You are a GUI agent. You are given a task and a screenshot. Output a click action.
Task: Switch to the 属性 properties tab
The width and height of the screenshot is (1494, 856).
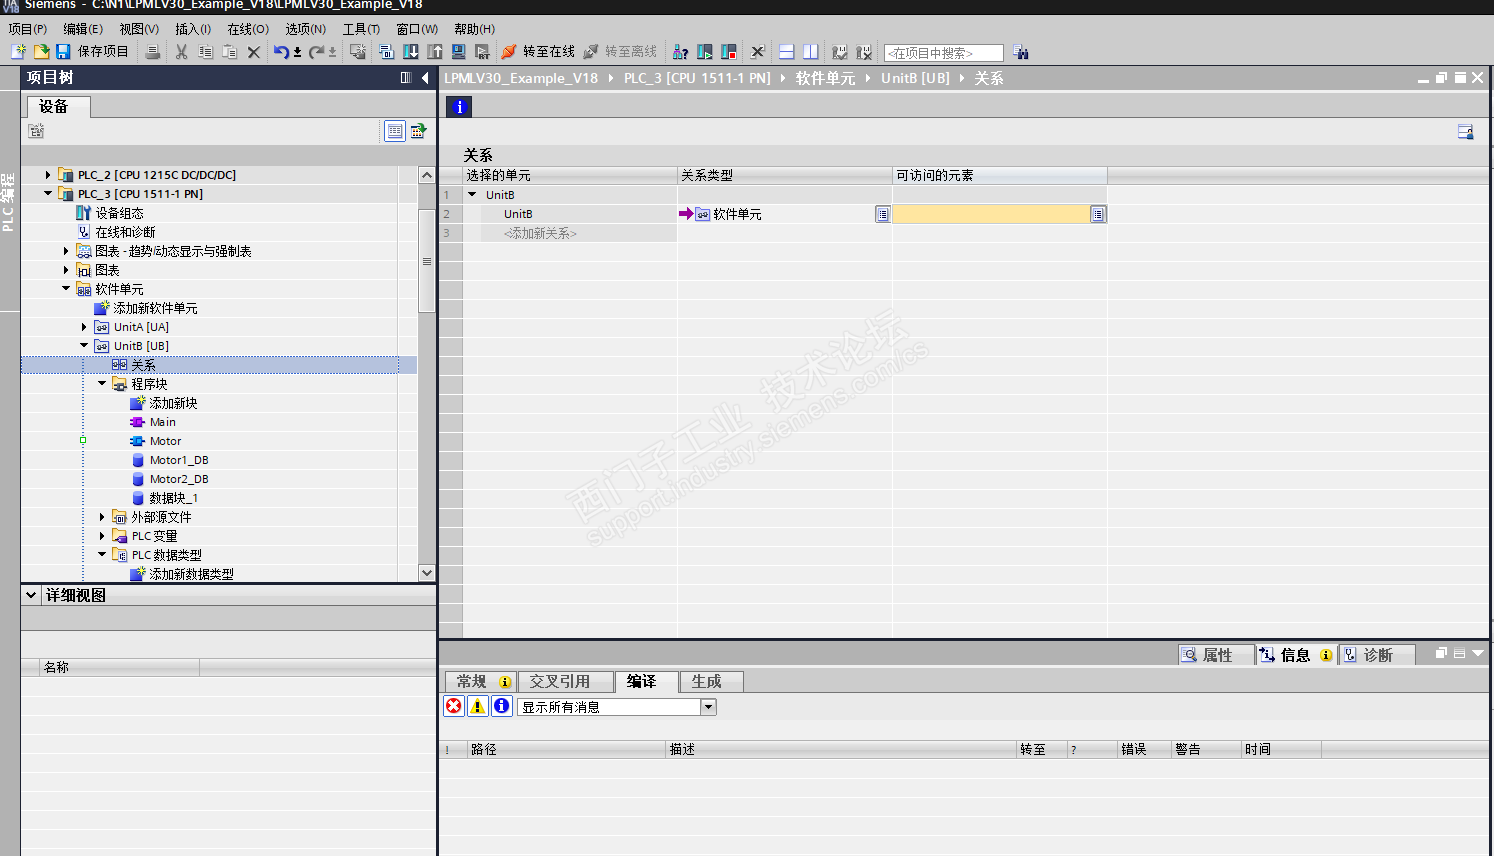[x=1217, y=655]
